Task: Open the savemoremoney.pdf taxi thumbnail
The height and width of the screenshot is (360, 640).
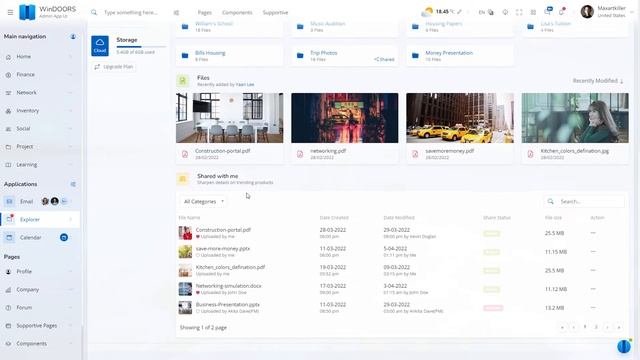Action: [x=460, y=118]
